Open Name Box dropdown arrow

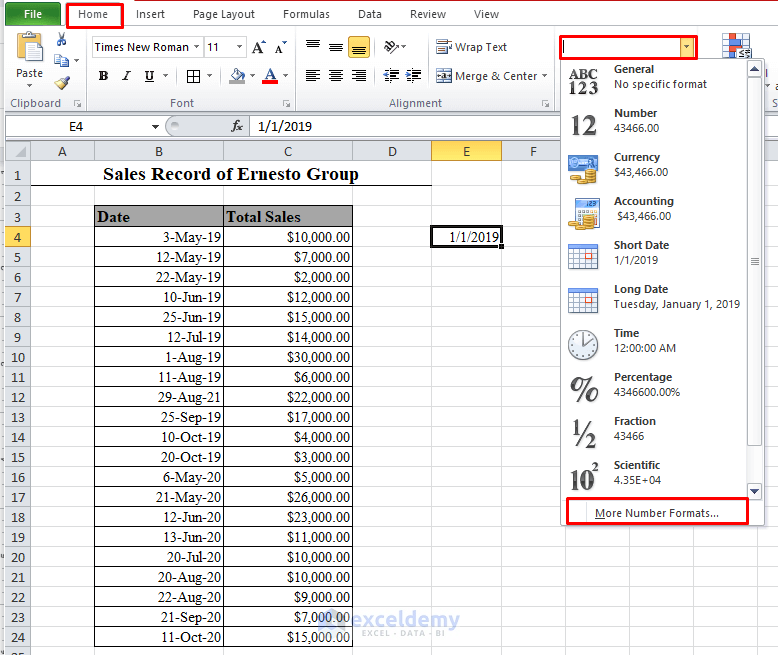[x=155, y=127]
